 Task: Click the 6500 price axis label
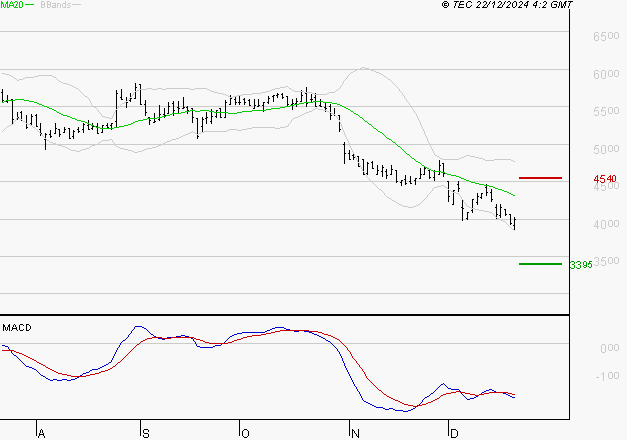tap(606, 36)
